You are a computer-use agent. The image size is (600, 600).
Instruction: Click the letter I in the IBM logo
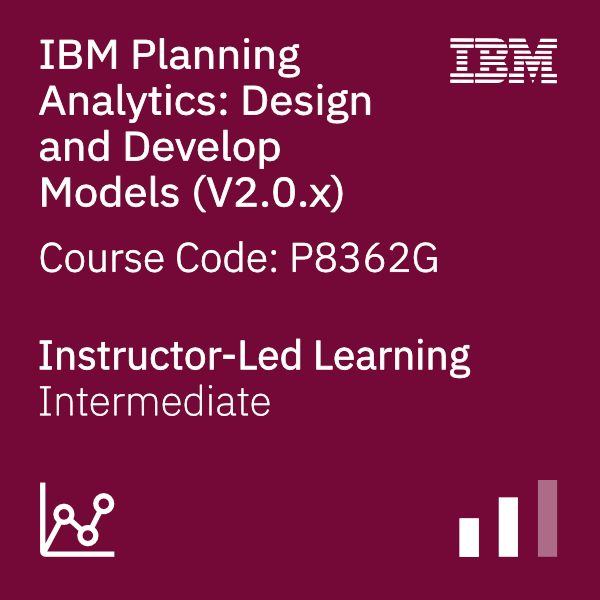click(x=461, y=60)
